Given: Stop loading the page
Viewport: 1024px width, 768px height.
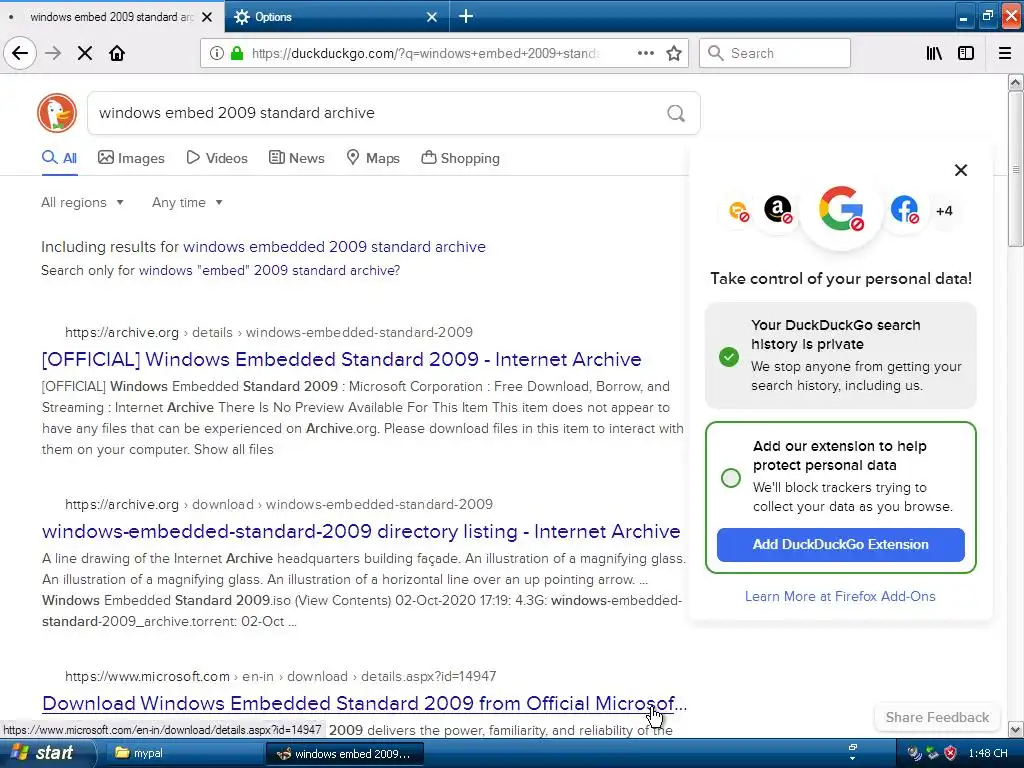Looking at the screenshot, I should point(85,53).
